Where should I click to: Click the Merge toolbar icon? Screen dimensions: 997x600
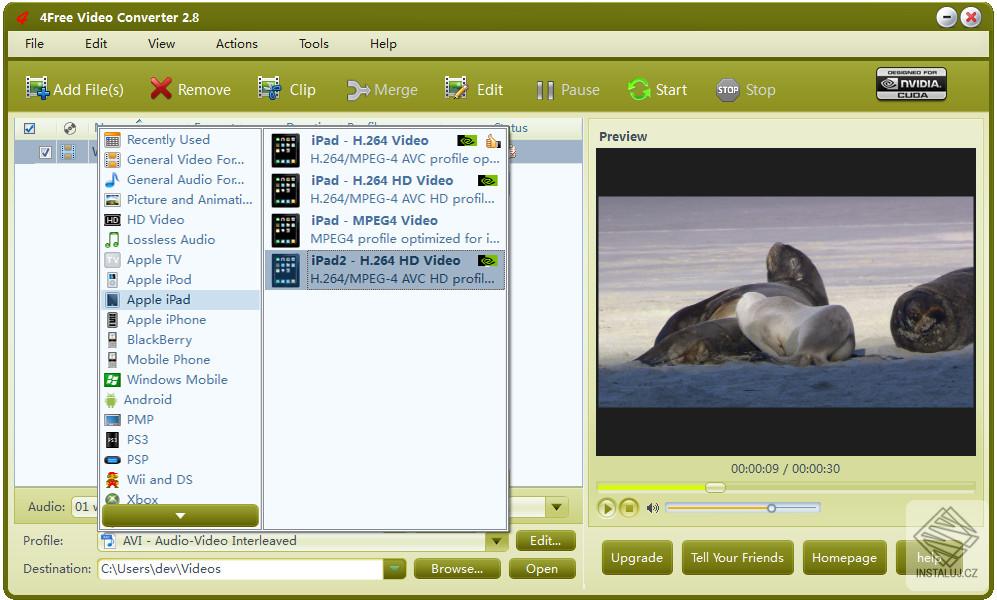click(356, 89)
